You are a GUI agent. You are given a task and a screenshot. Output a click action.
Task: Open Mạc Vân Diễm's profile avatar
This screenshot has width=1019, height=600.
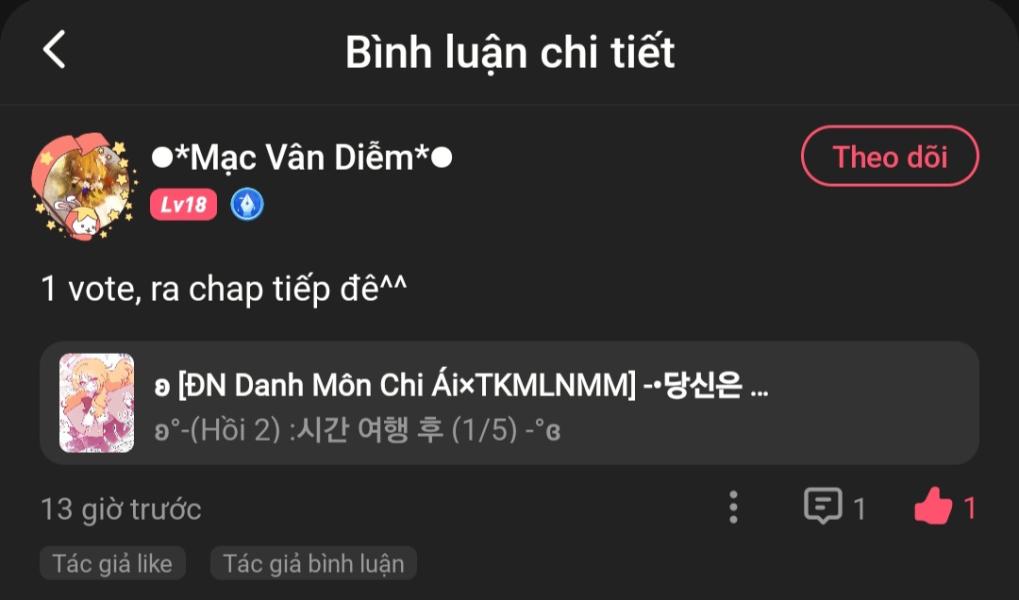click(x=83, y=187)
